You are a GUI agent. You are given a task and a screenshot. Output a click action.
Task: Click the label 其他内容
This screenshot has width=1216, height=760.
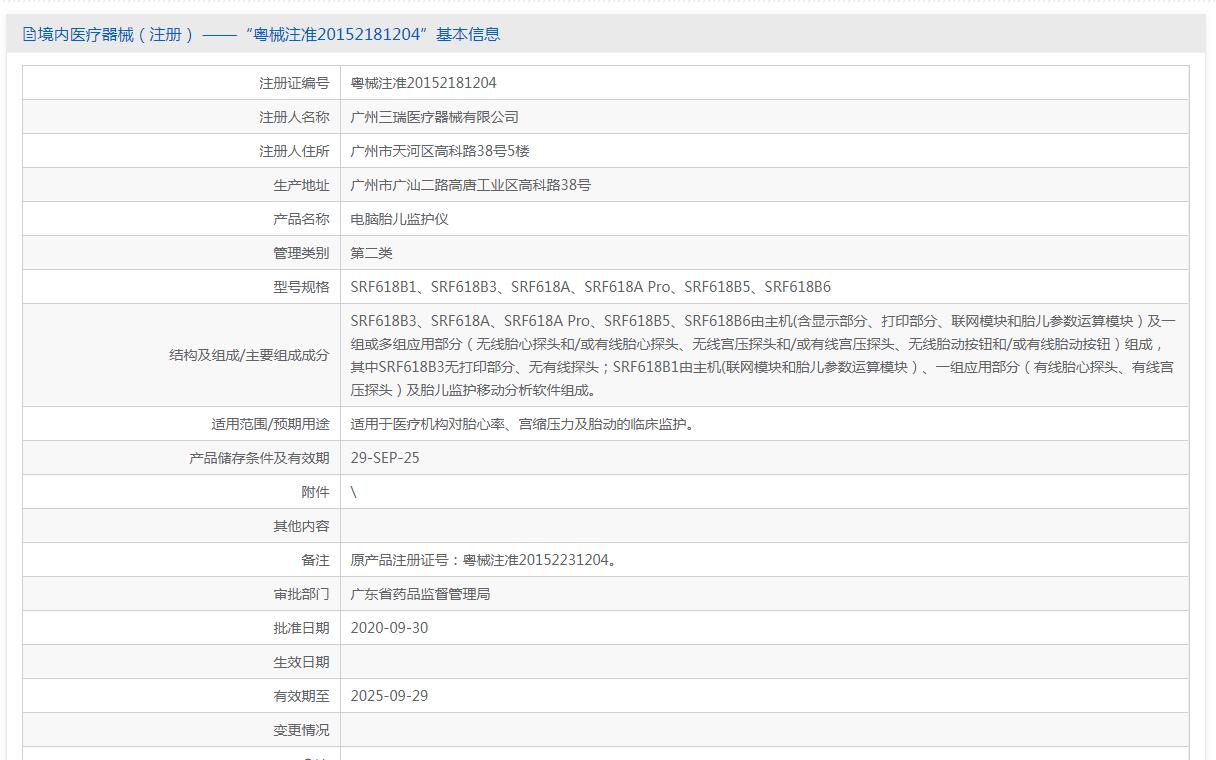point(301,526)
